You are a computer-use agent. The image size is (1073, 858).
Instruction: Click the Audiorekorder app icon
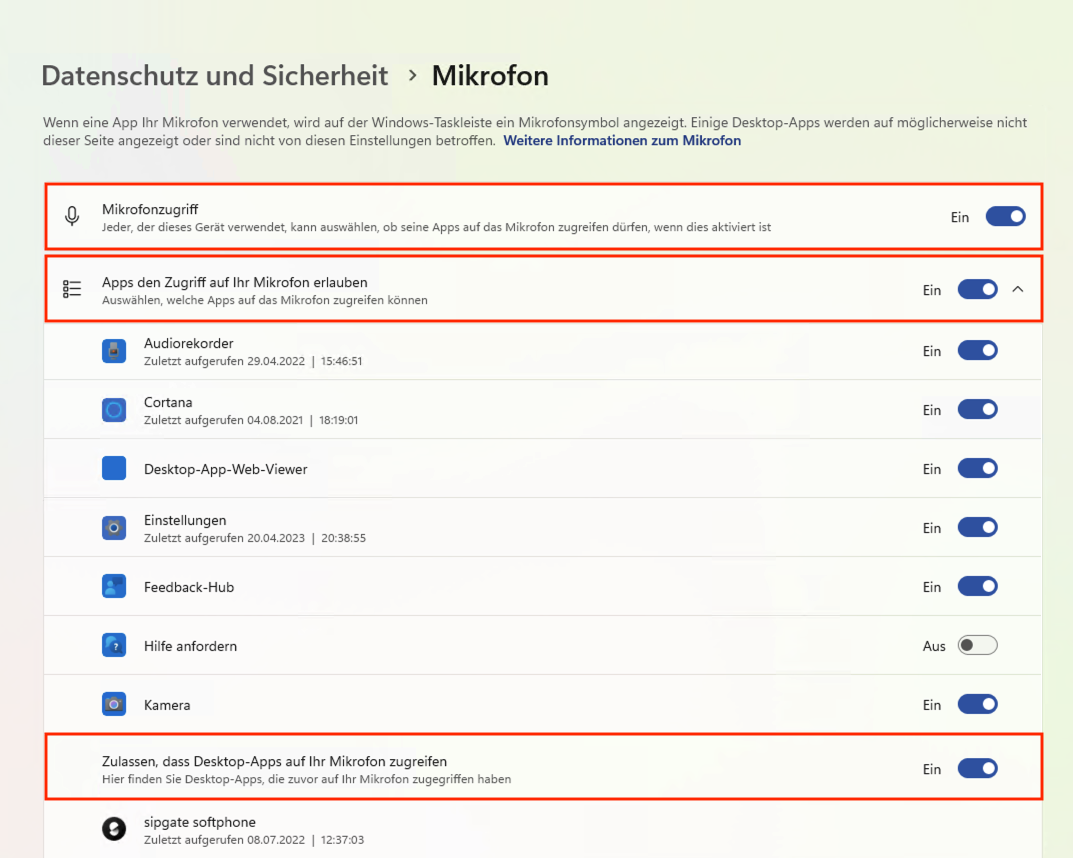pyautogui.click(x=113, y=350)
